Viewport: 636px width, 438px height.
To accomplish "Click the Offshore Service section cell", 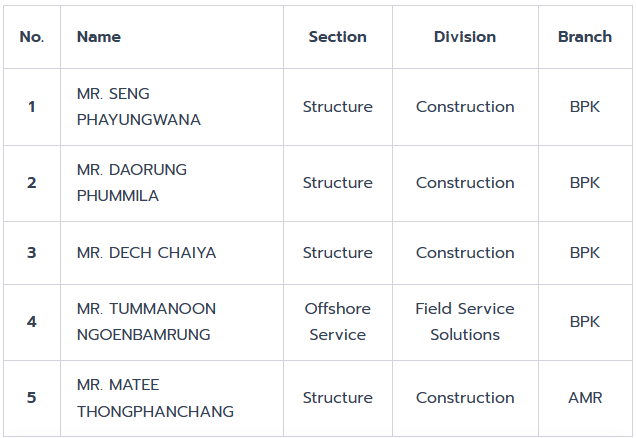I will pyautogui.click(x=337, y=322).
